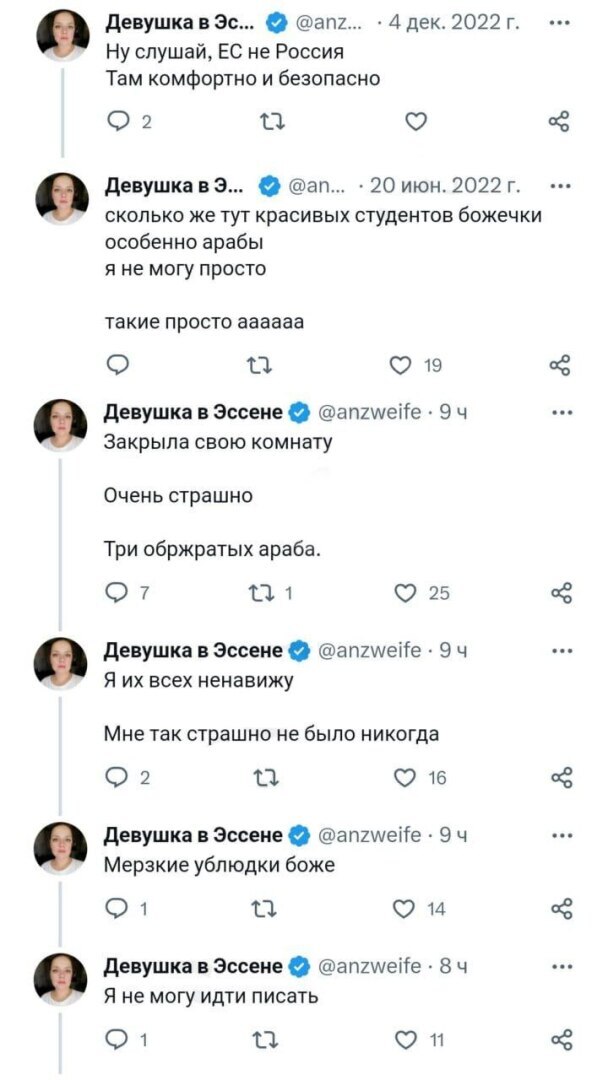Reply to the tweet about closing her room
The width and height of the screenshot is (608, 1080).
(121, 592)
